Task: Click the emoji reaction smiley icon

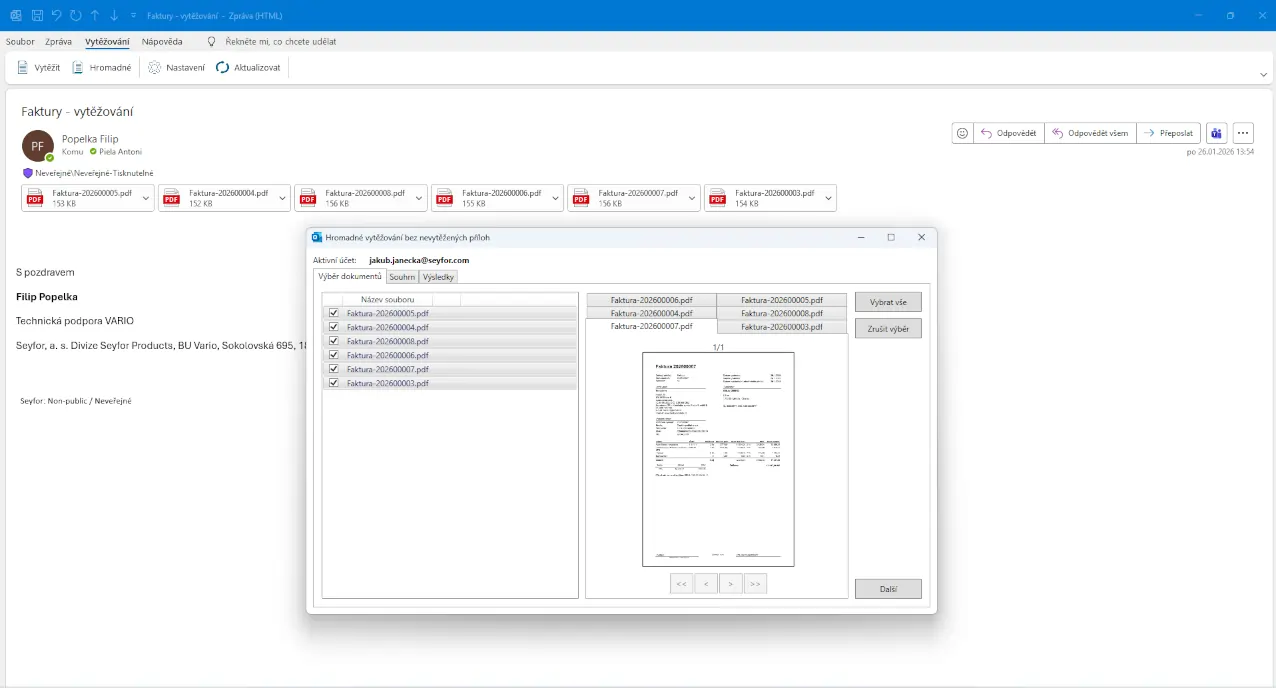Action: point(962,133)
